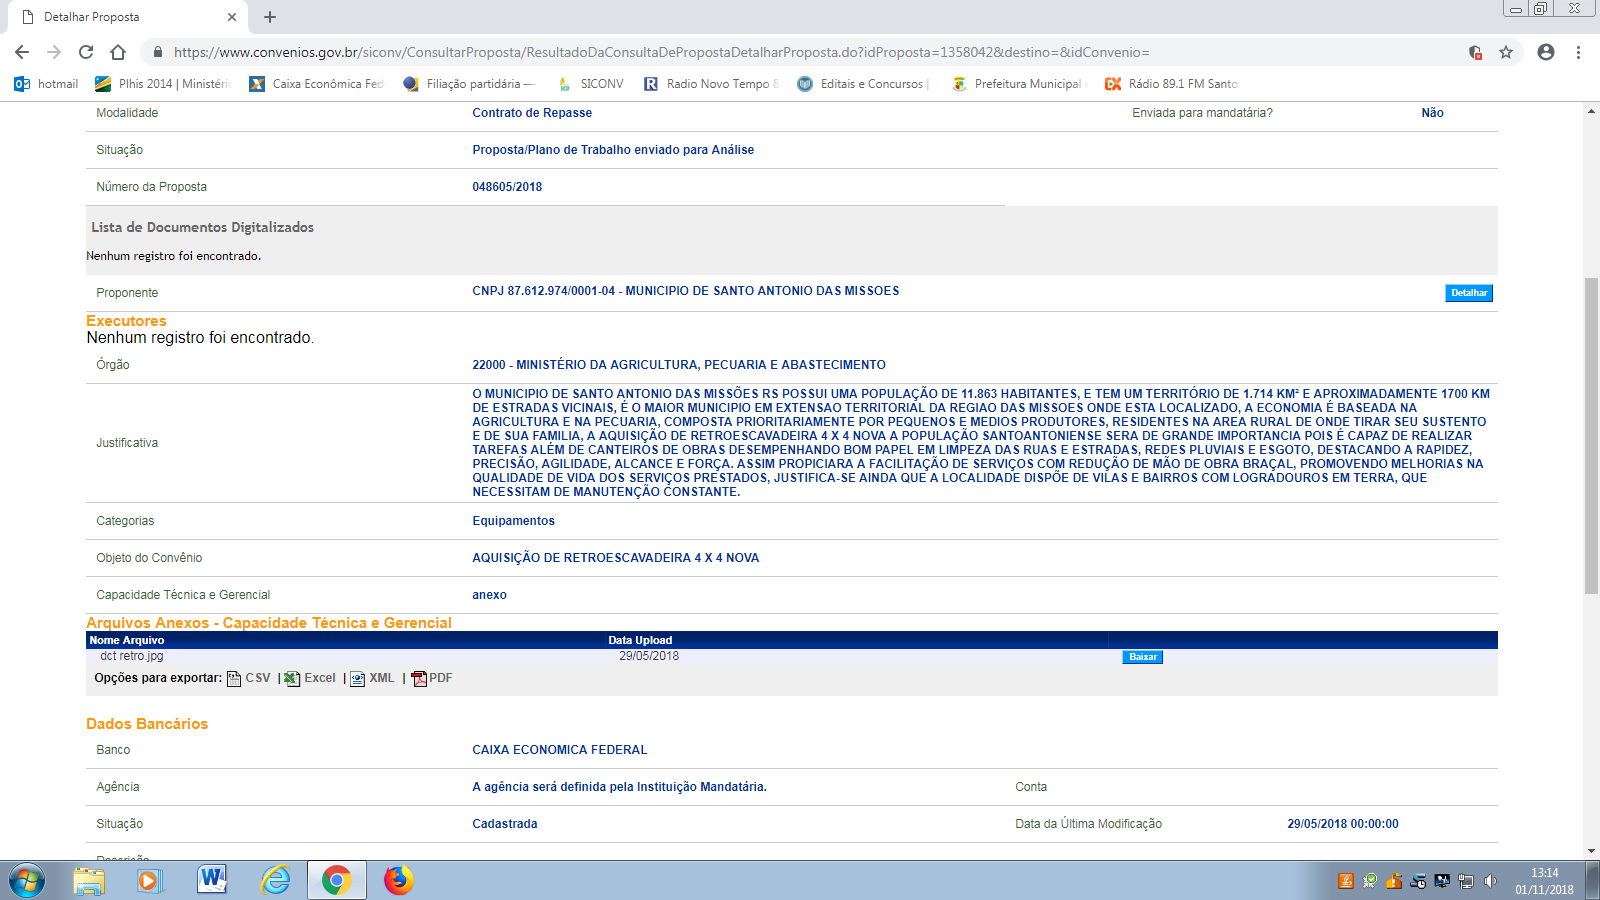Click Detalhar button next to Proponente

[x=1468, y=293]
